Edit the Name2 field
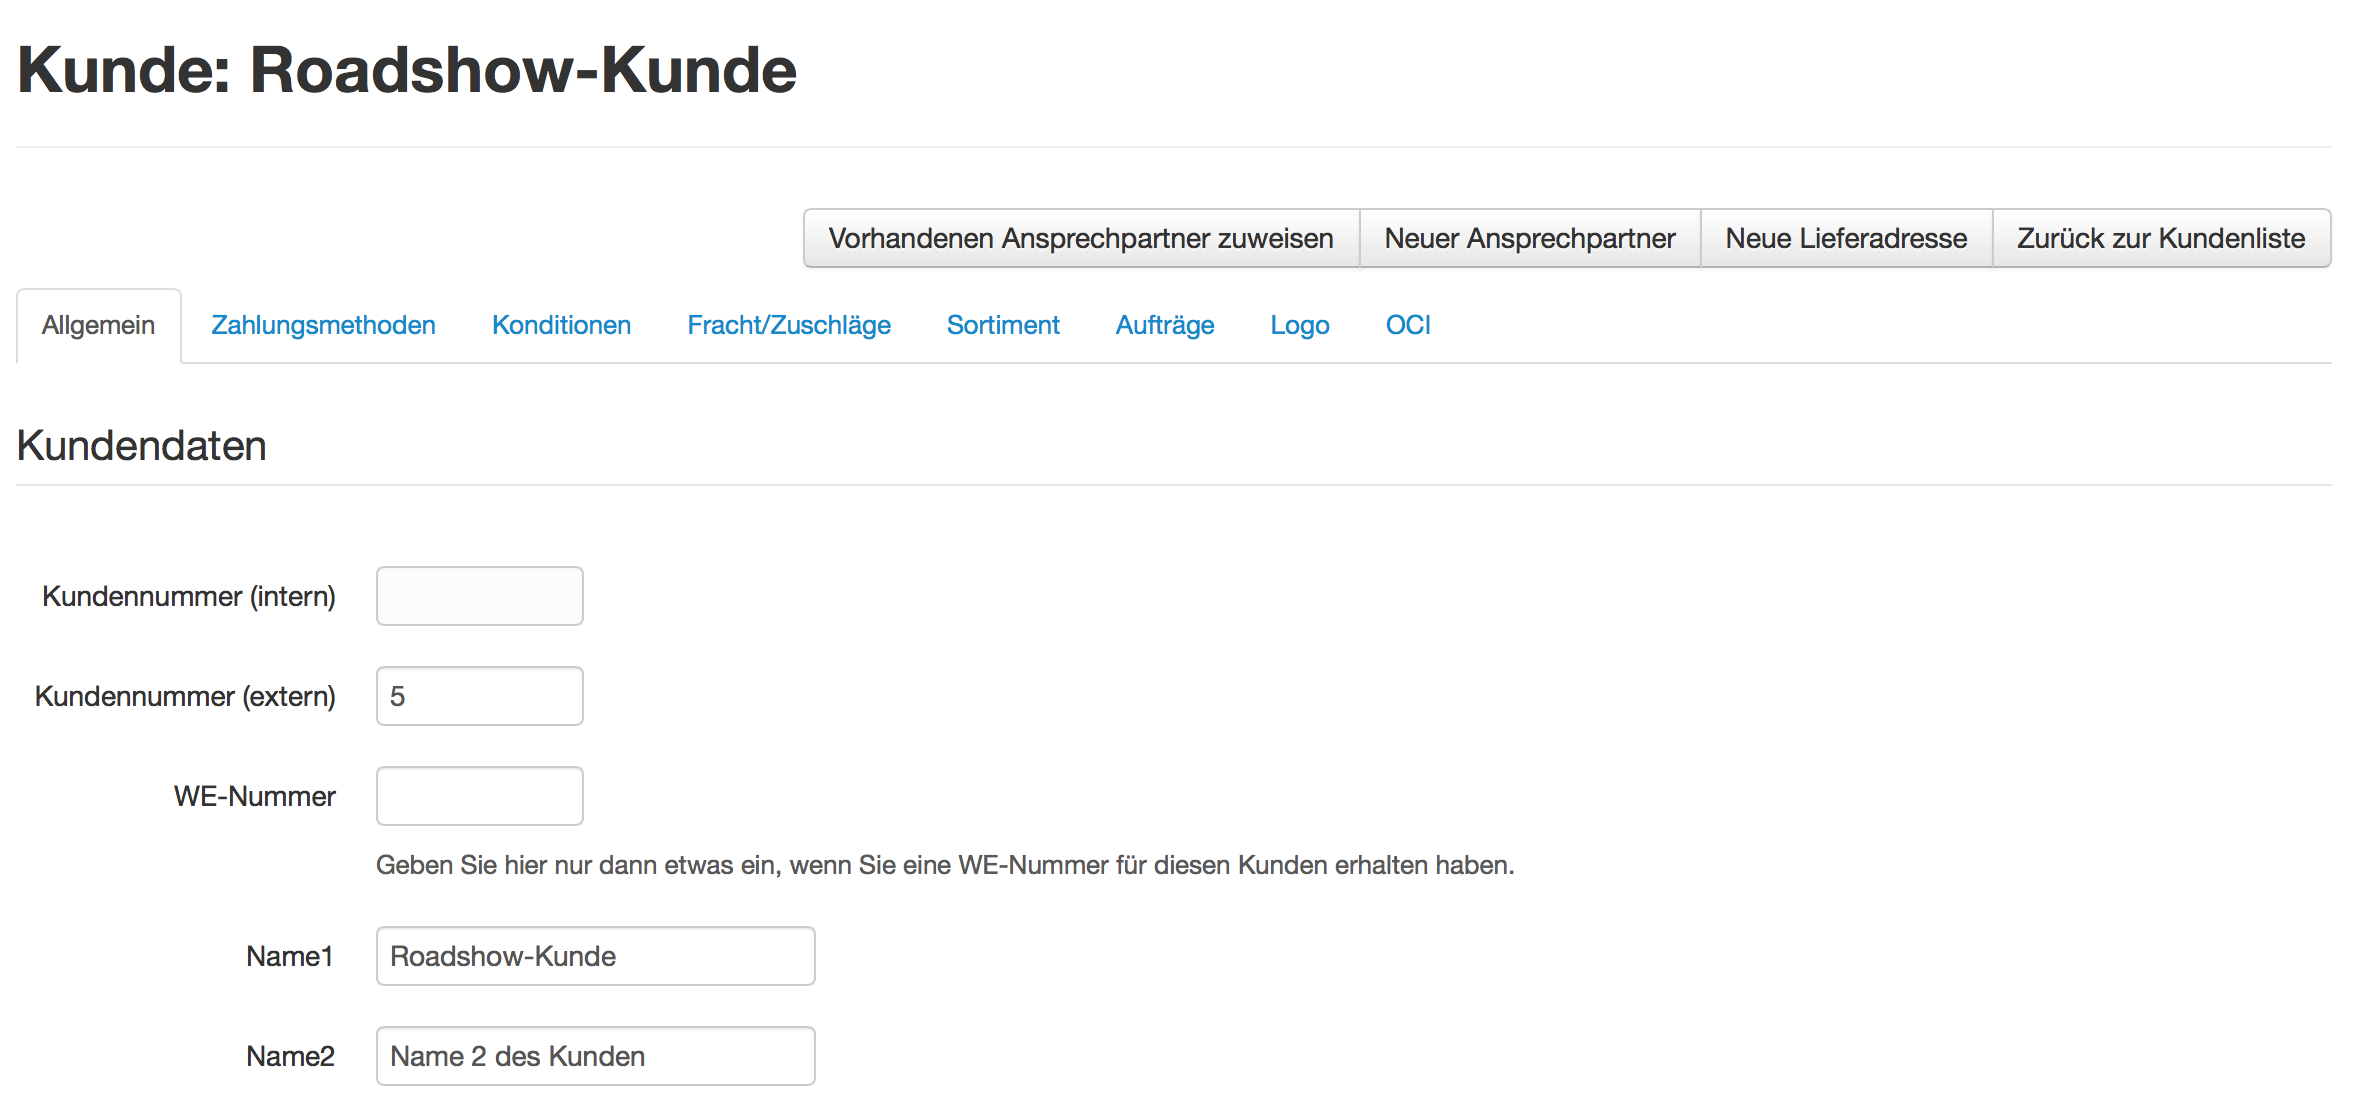Screen dimensions: 2364x1118 [x=594, y=1055]
